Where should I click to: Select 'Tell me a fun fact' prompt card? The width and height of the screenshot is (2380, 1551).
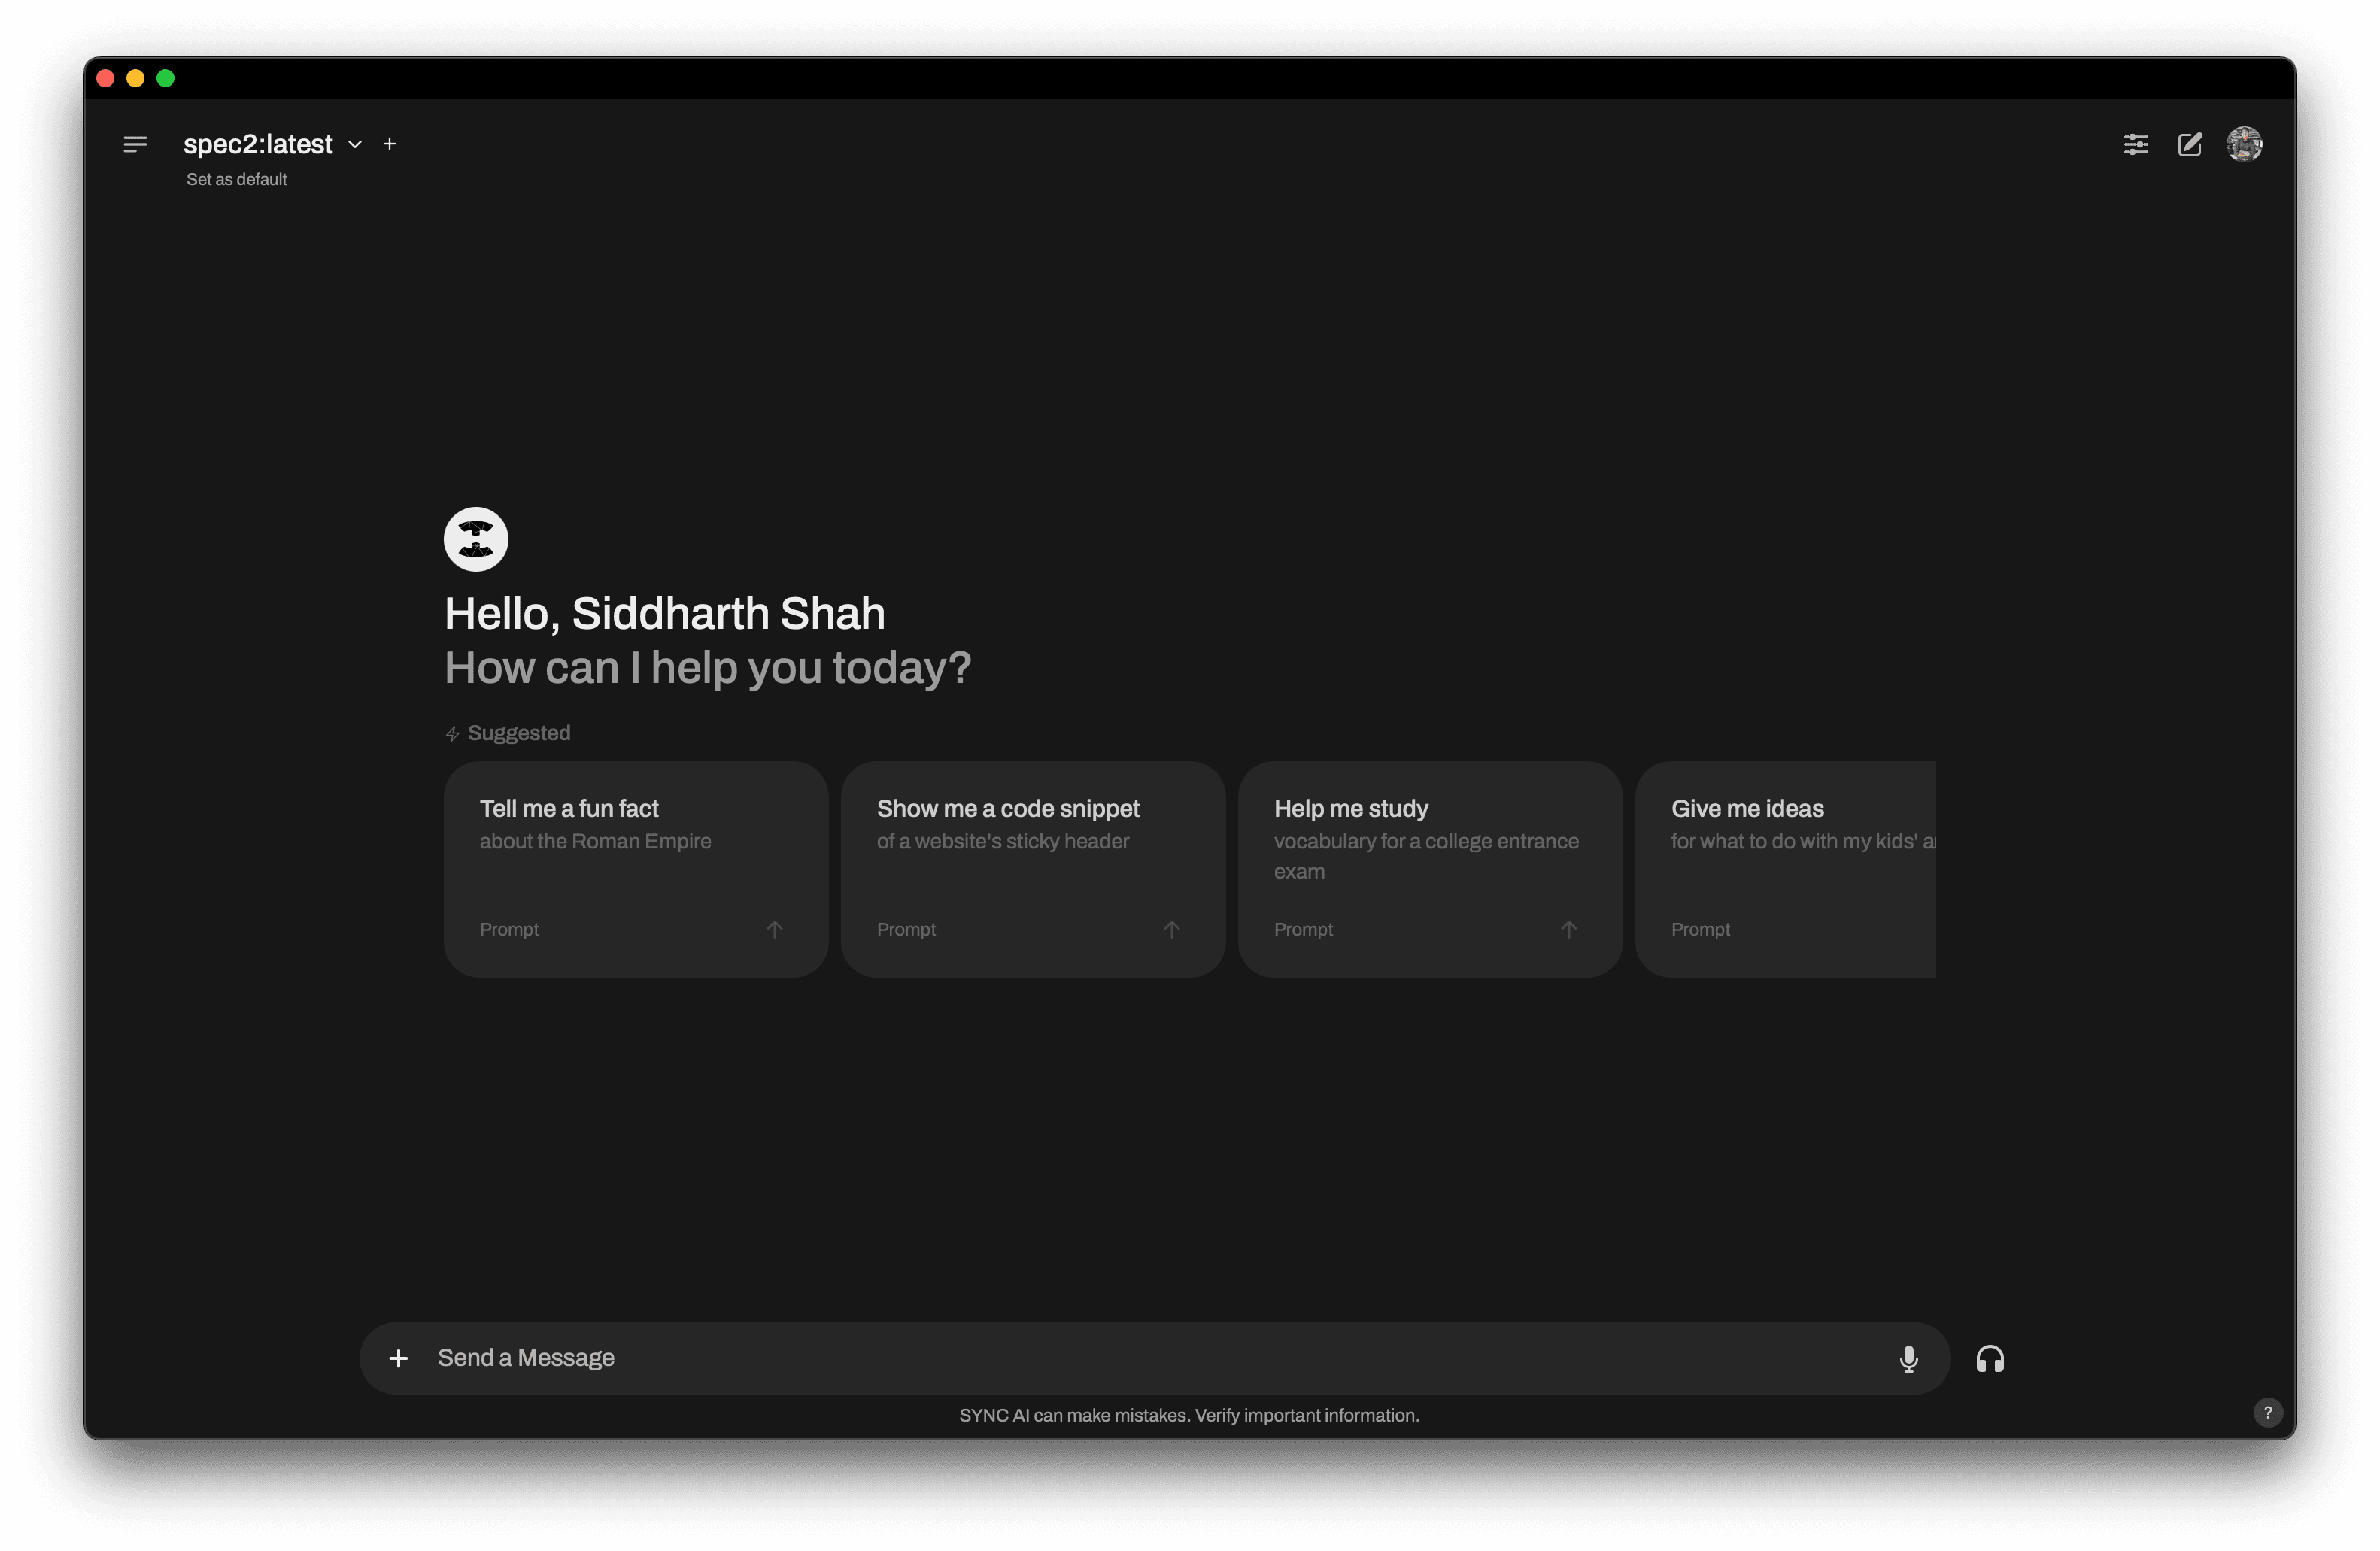[x=635, y=867]
